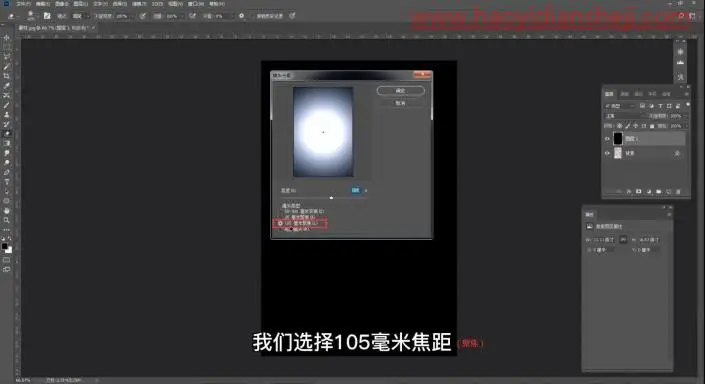The image size is (705, 384).
Task: Click link width and height icon in Properties
Action: (623, 240)
